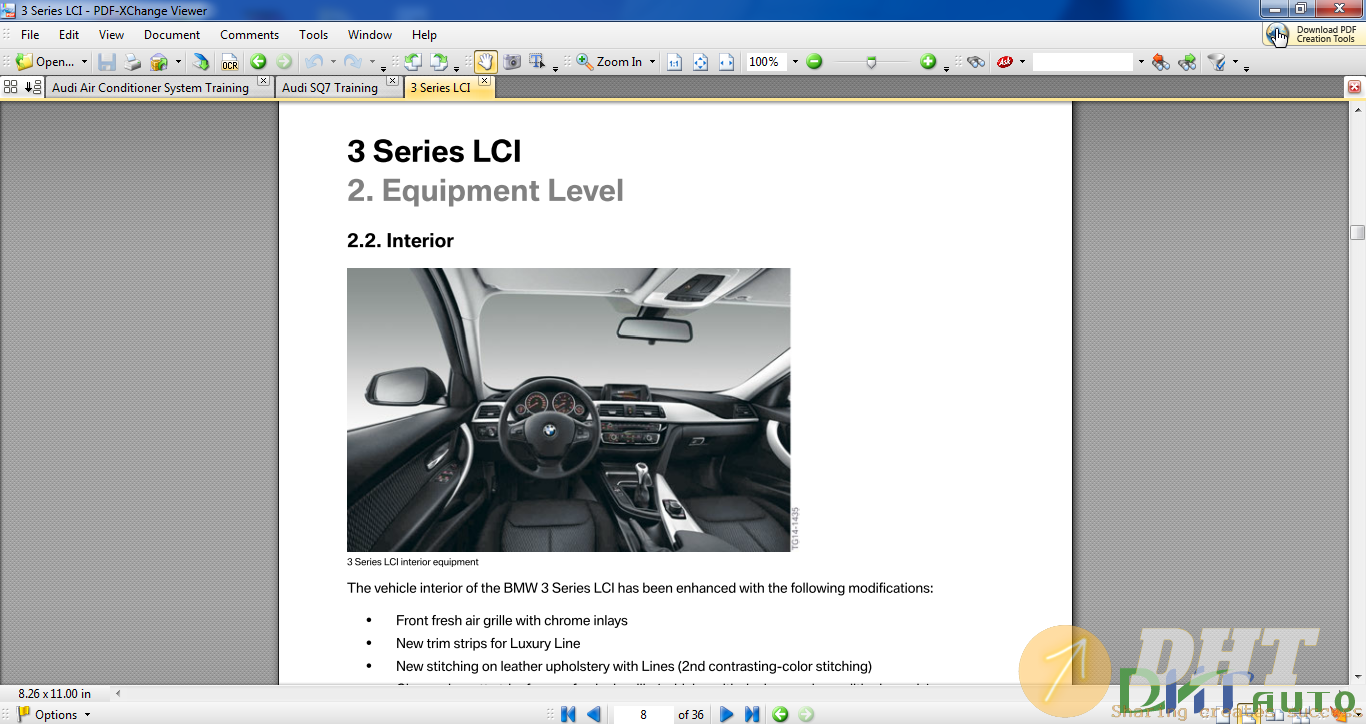
Task: Switch to Audi SQ7 Training tab
Action: click(x=330, y=88)
